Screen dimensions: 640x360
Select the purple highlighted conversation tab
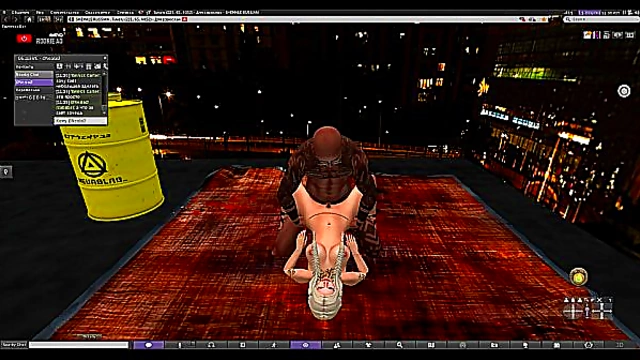click(34, 82)
